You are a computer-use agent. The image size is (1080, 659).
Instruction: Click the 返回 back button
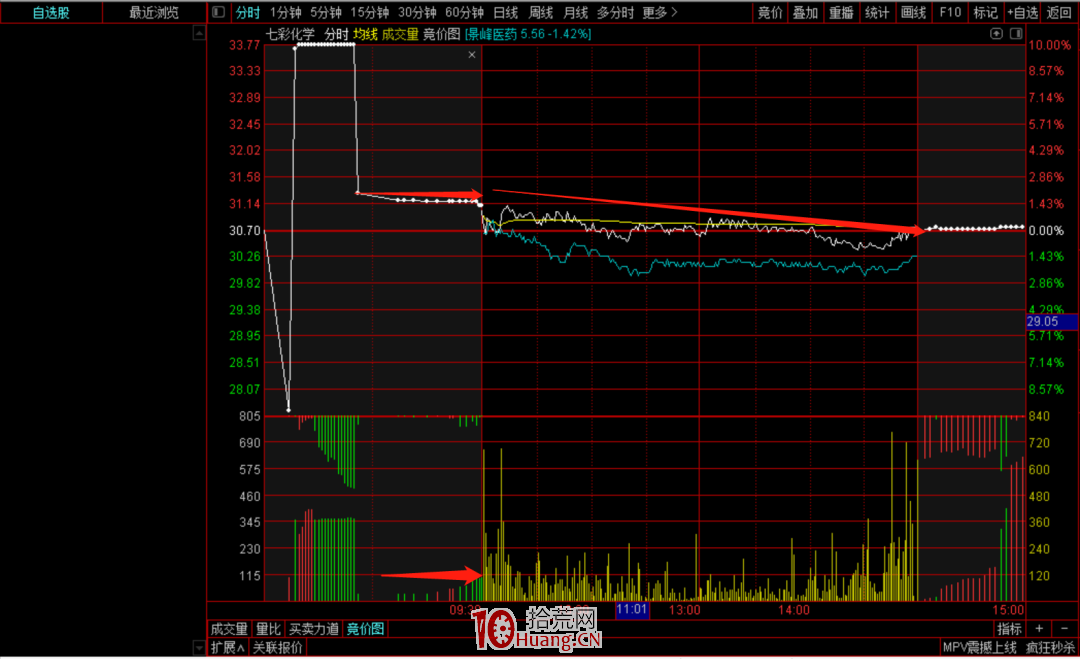[x=1059, y=12]
